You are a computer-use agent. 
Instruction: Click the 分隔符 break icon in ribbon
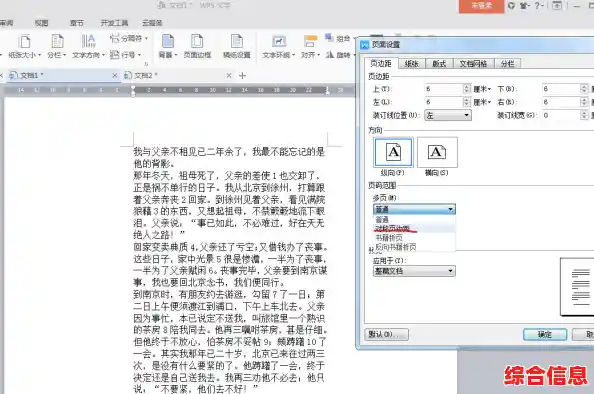114,38
